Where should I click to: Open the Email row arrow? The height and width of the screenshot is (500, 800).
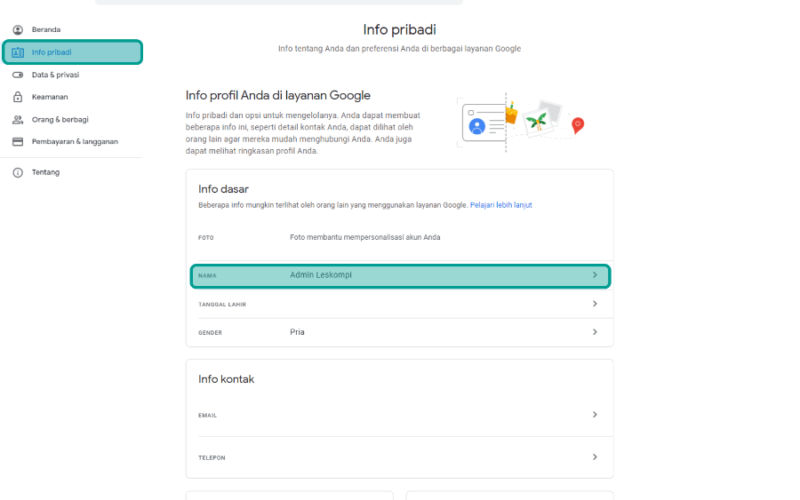(x=595, y=415)
